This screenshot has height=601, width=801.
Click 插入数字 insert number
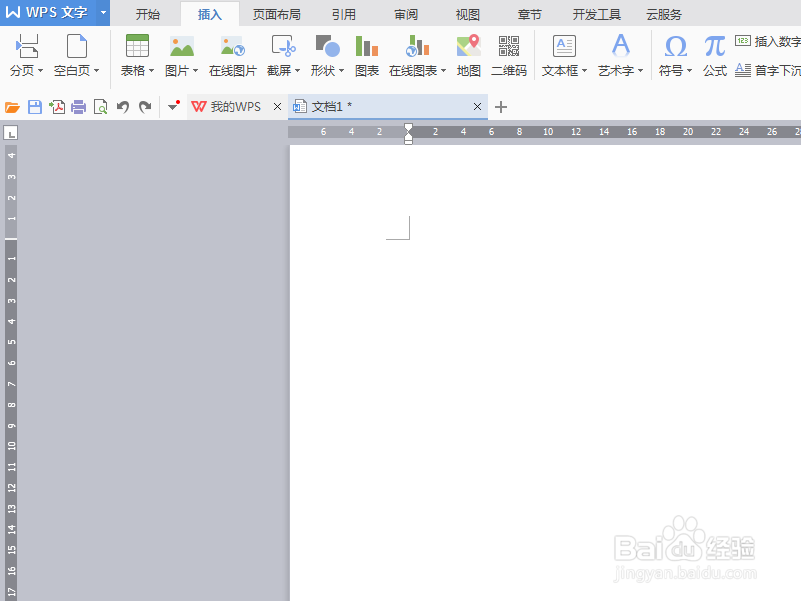[768, 41]
